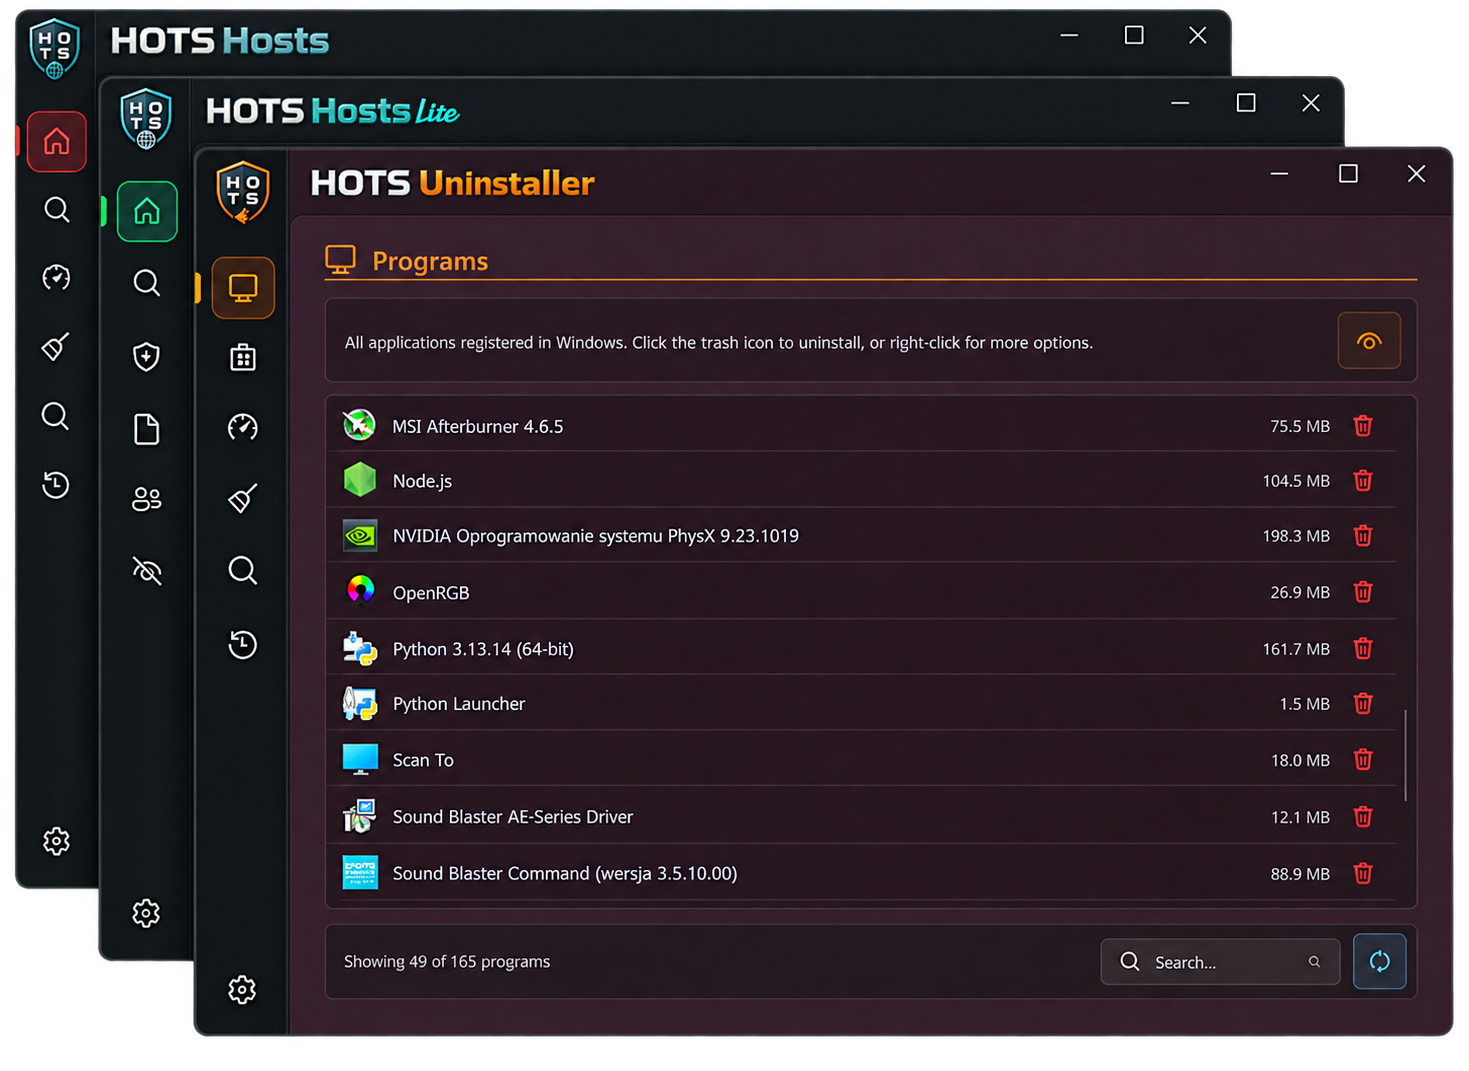Click the 198.3 MB size value
The width and height of the screenshot is (1469, 1071).
[1296, 536]
